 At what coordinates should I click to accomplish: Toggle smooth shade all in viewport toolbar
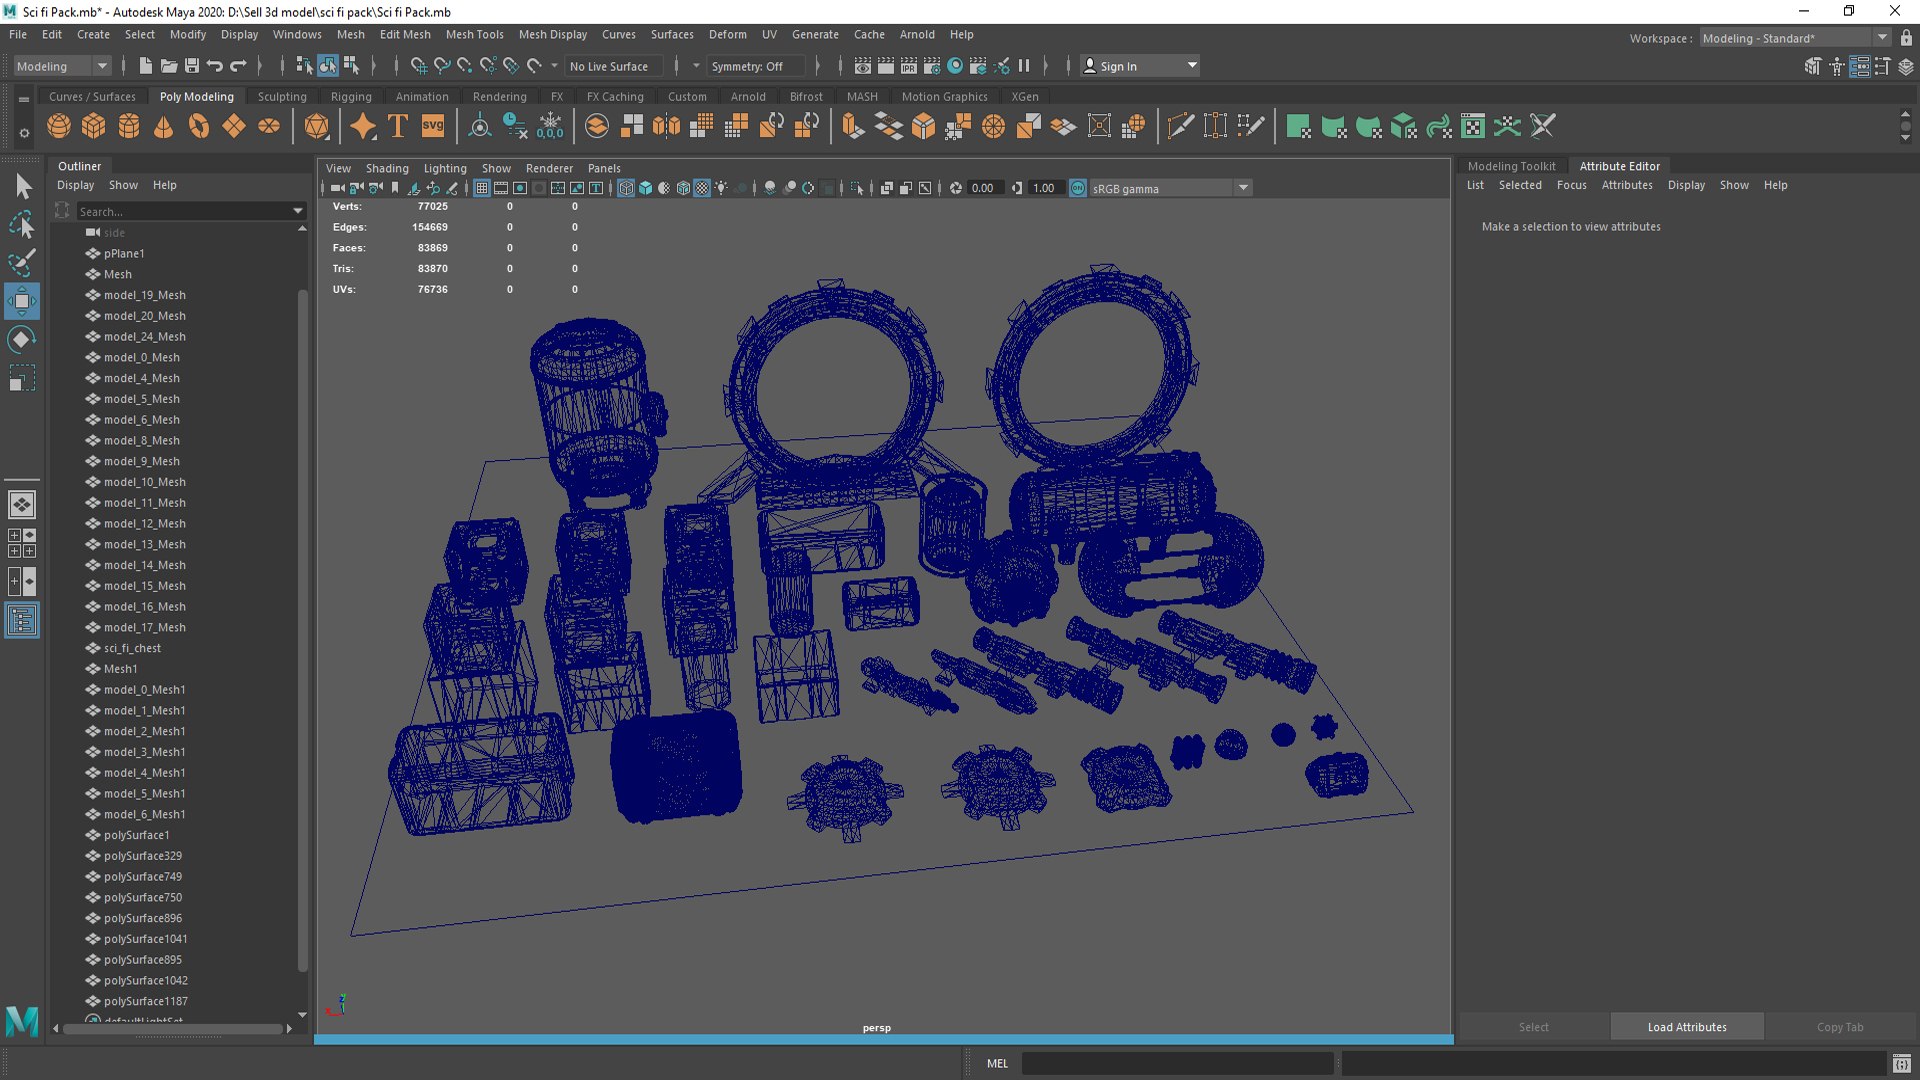coord(645,188)
